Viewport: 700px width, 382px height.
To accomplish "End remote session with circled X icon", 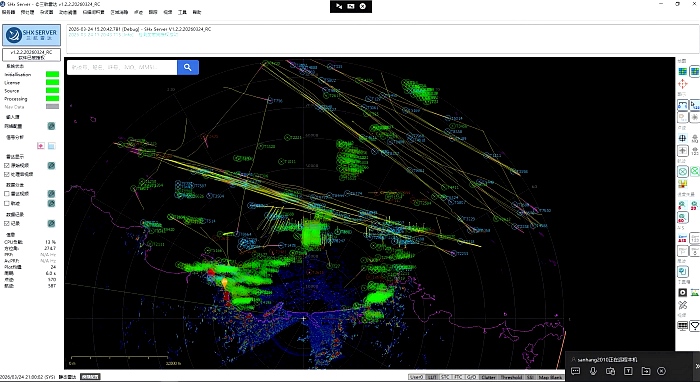I will coord(662,371).
